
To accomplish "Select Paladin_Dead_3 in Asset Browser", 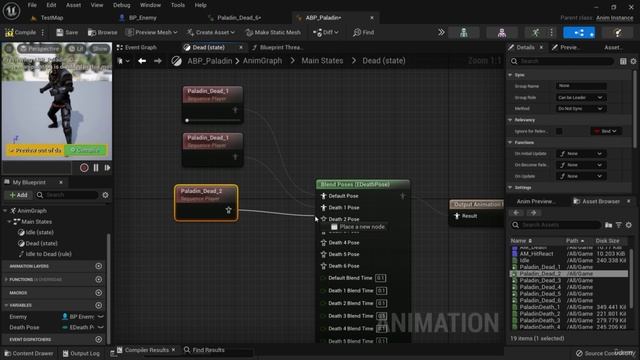I will tap(540, 280).
